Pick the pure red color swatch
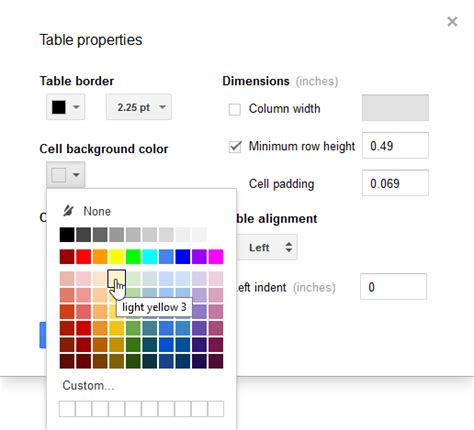Image resolution: width=474 pixels, height=430 pixels. (83, 257)
